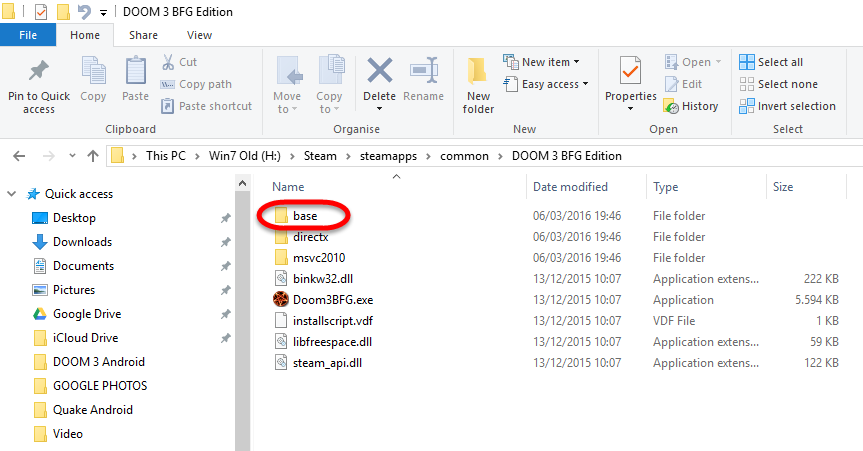Open the Properties dropdown arrow
863x451 pixels.
630,109
